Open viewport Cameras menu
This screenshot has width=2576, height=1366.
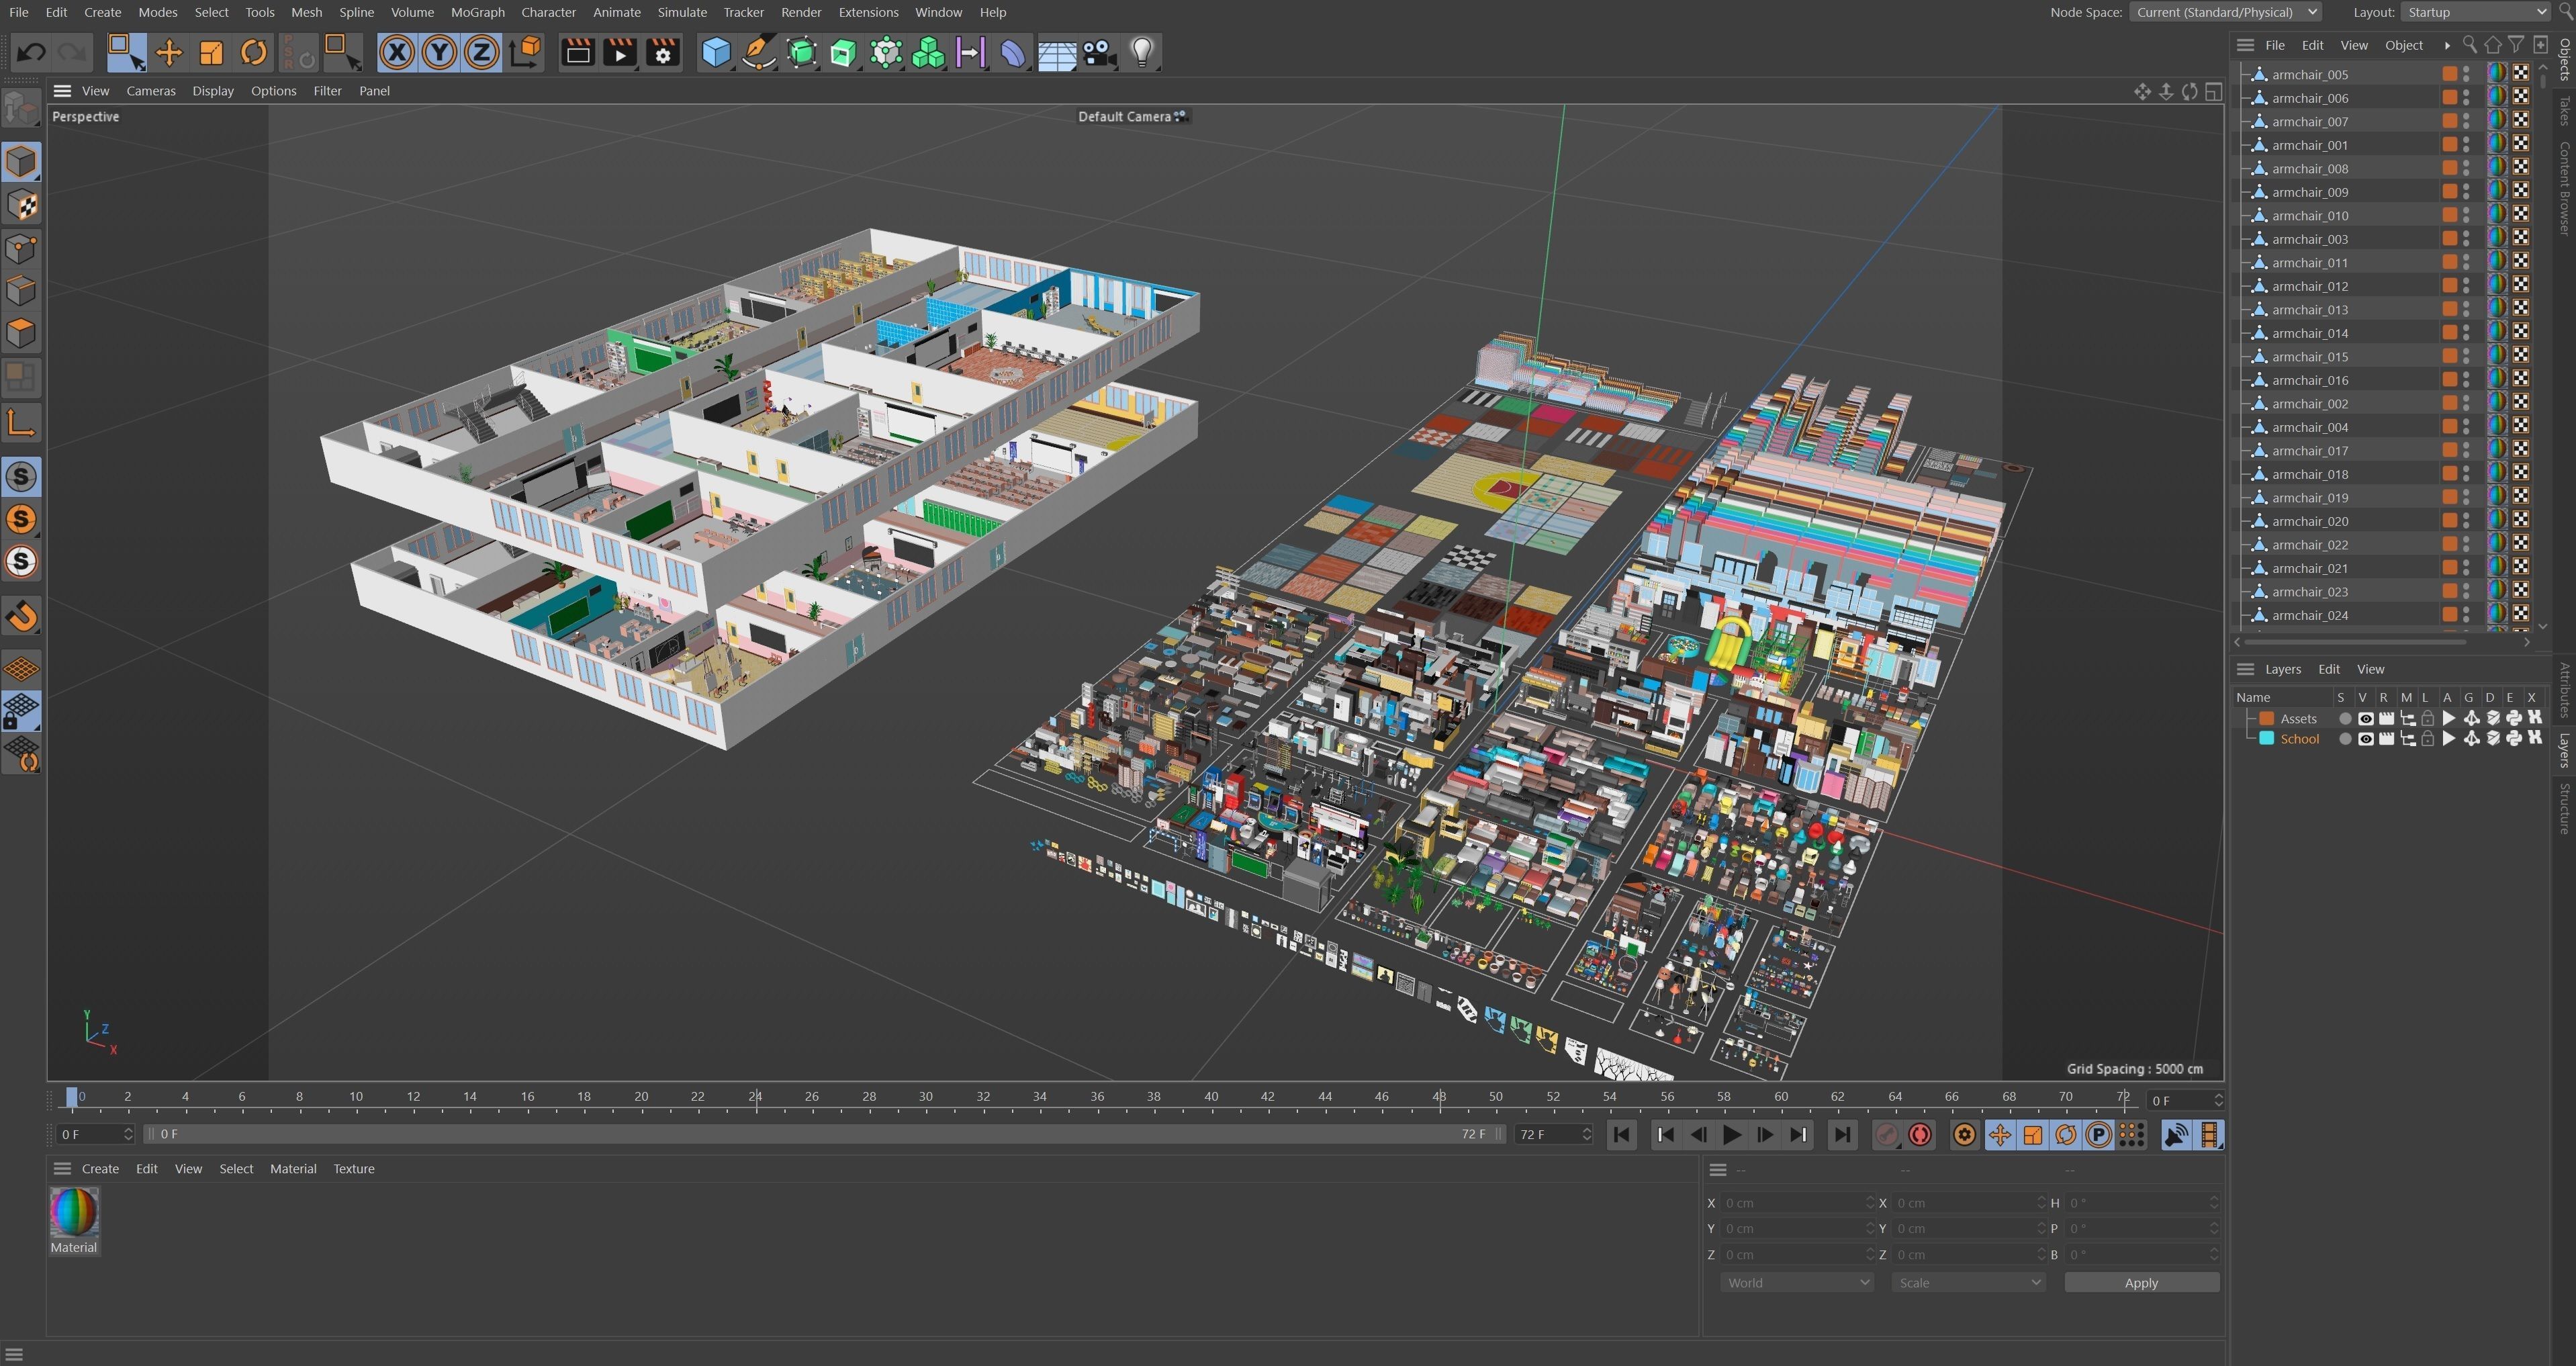[151, 91]
